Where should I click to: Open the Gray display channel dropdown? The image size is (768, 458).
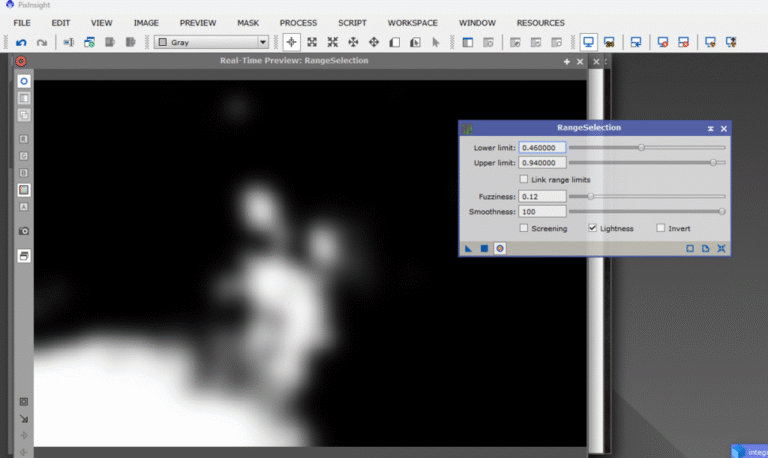point(212,42)
